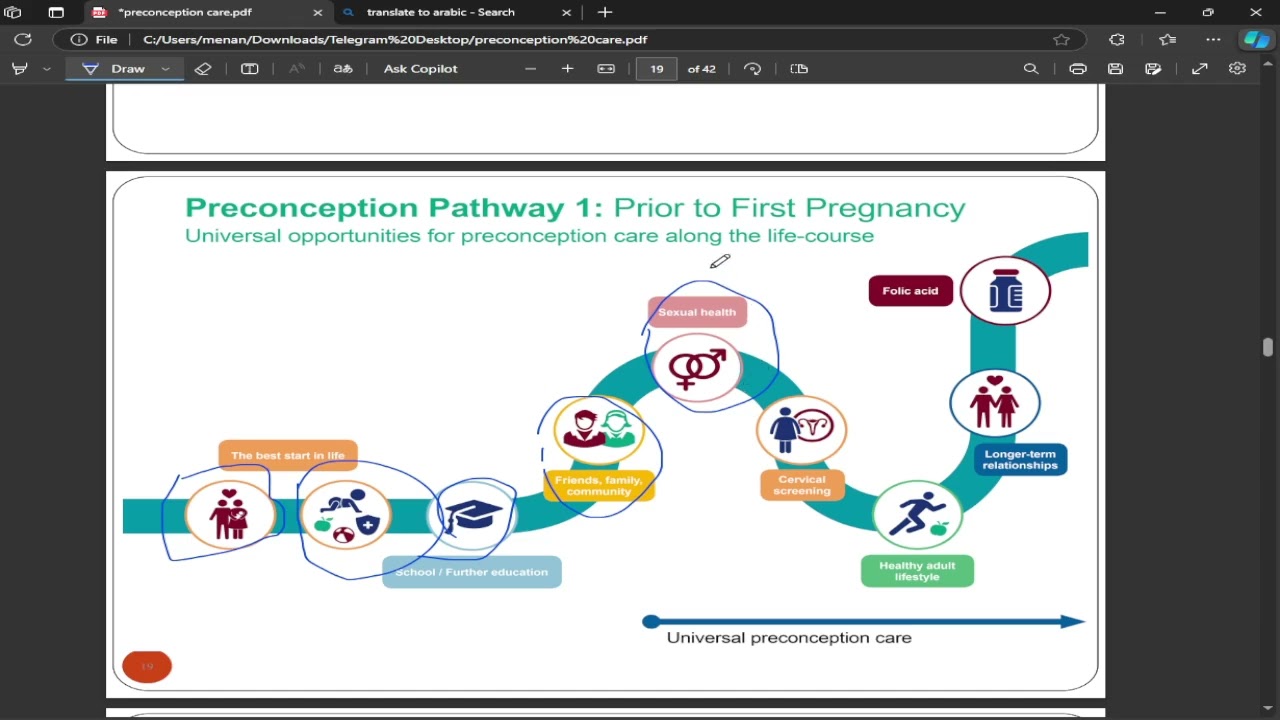Open Settings and more menu
This screenshot has height=720, width=1280.
coord(1213,40)
